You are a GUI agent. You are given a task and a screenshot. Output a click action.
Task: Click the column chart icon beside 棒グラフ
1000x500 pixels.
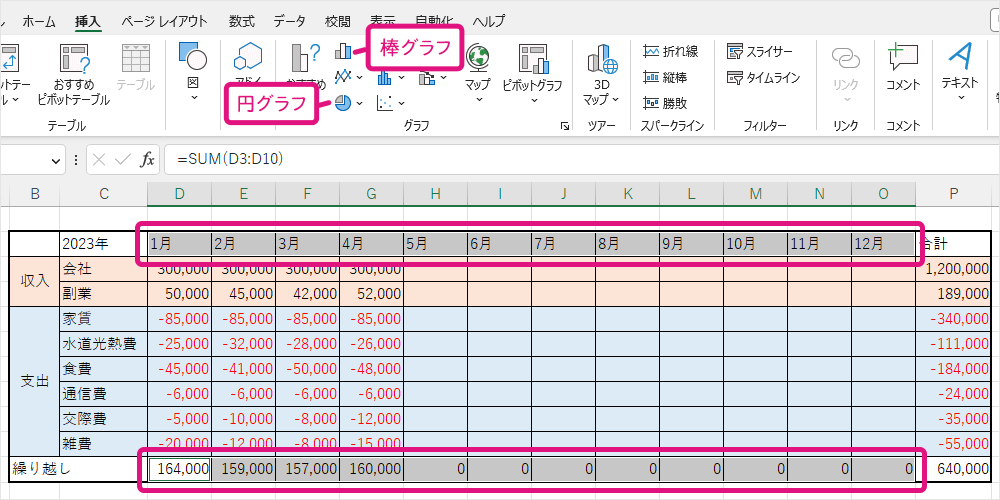point(343,52)
